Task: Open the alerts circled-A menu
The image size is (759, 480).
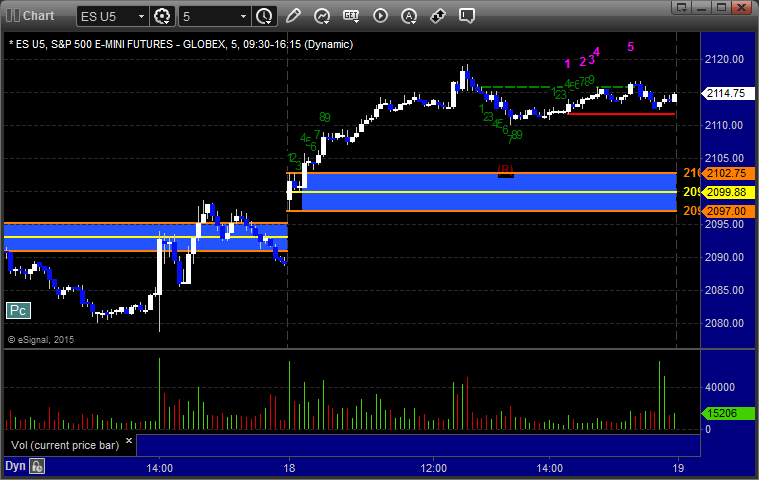Action: tap(409, 16)
